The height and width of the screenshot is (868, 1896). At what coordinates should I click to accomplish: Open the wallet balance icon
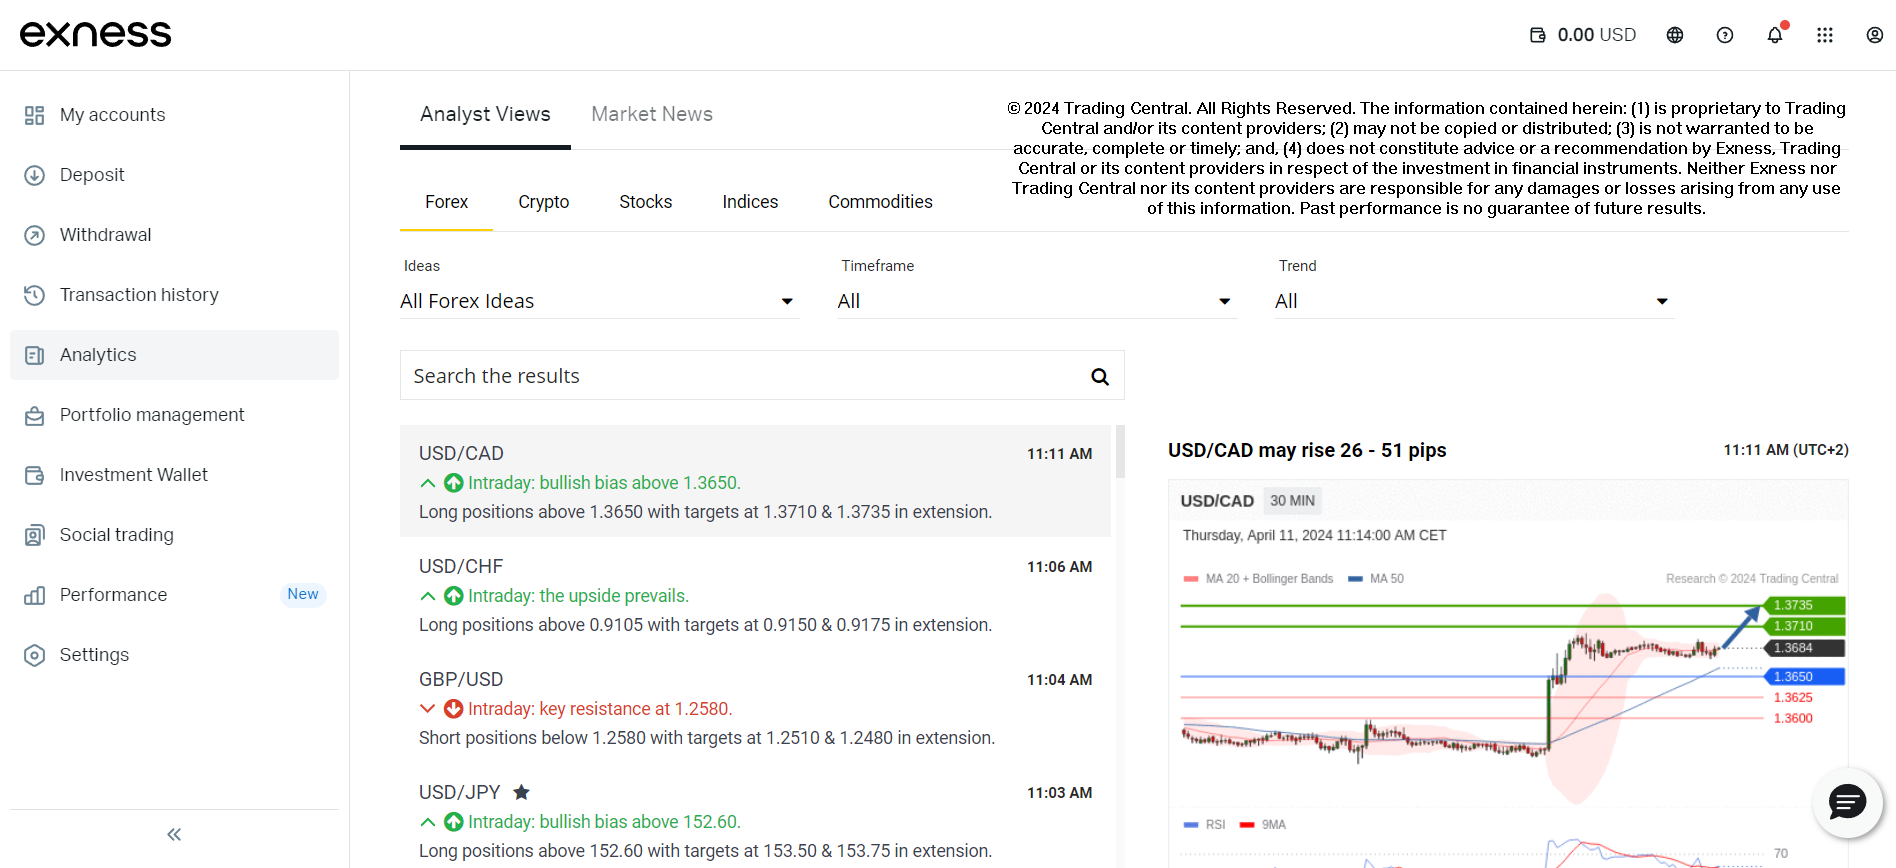(1538, 35)
